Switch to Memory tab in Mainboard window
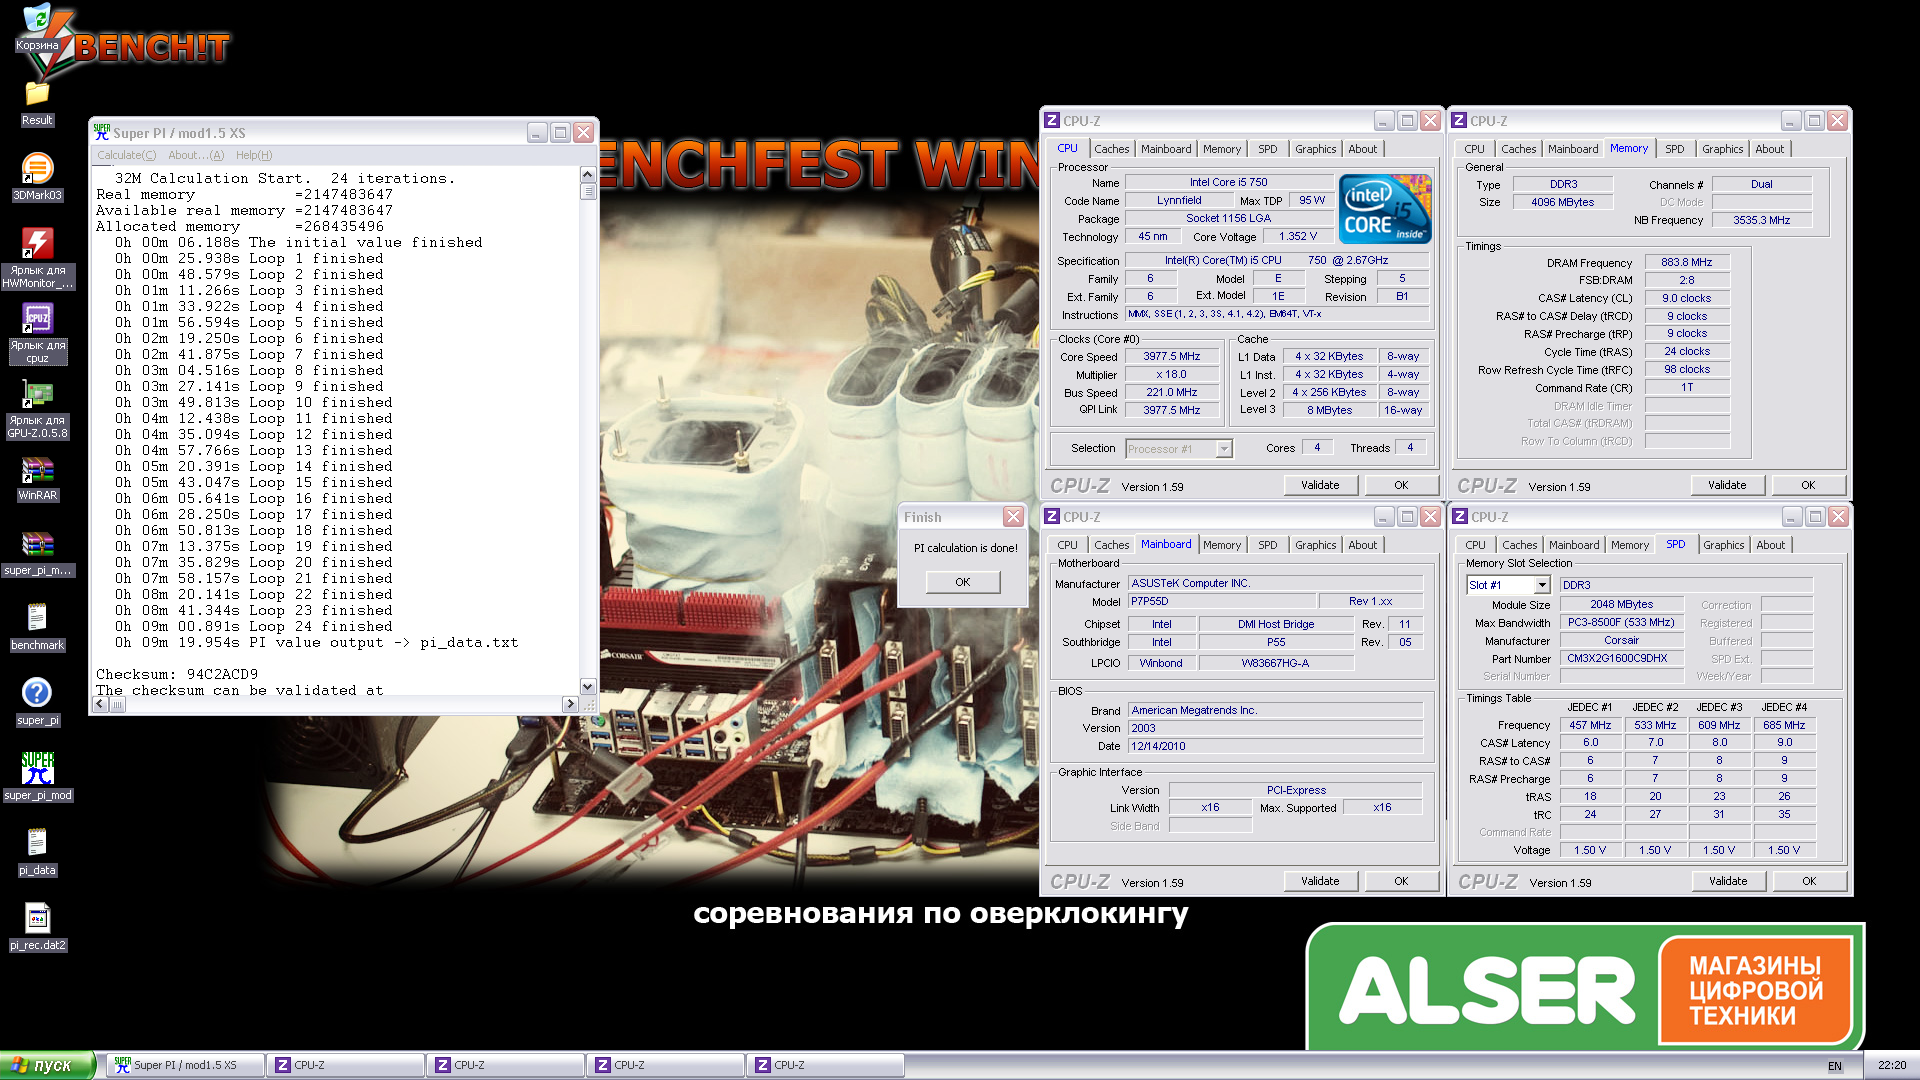1920x1080 pixels. click(1221, 545)
